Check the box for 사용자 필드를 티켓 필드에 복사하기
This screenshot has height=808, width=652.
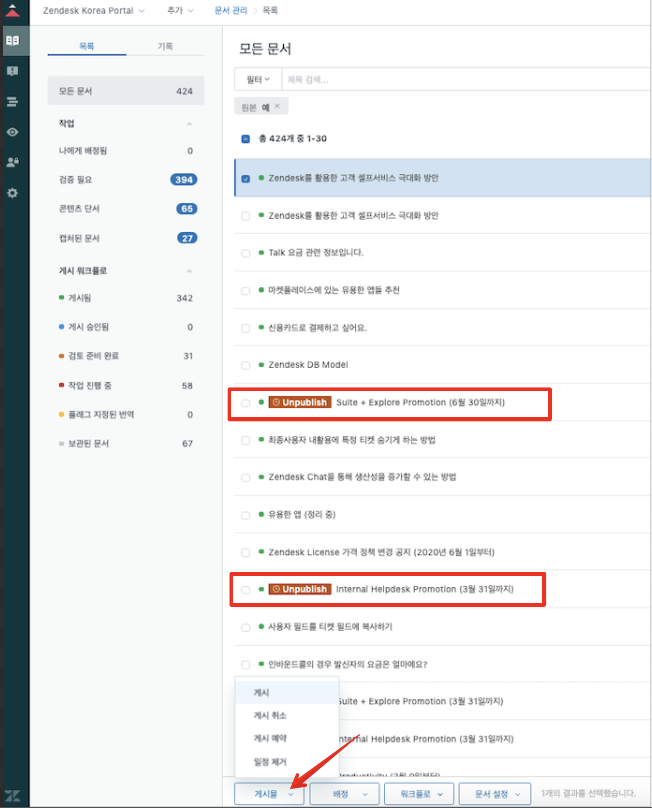[x=246, y=628]
